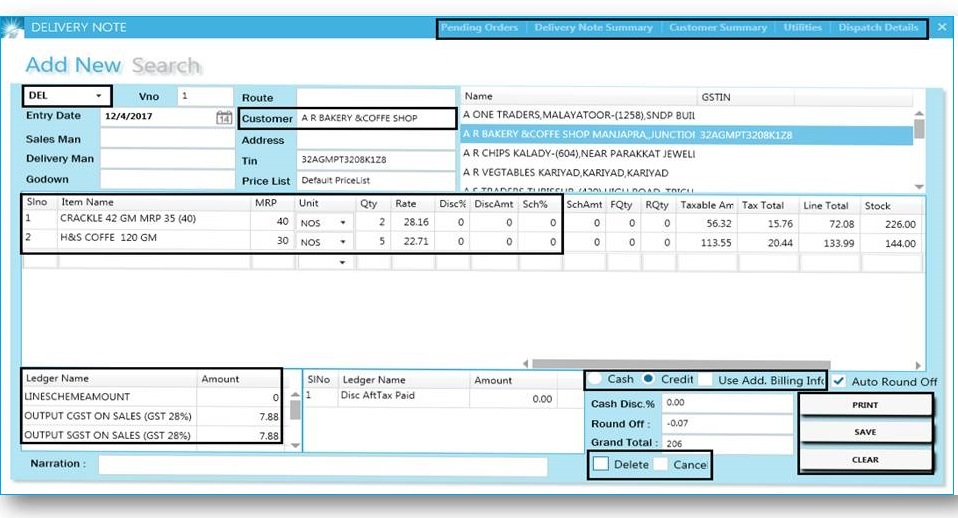
Task: Click the Vno input field
Action: click(x=205, y=96)
